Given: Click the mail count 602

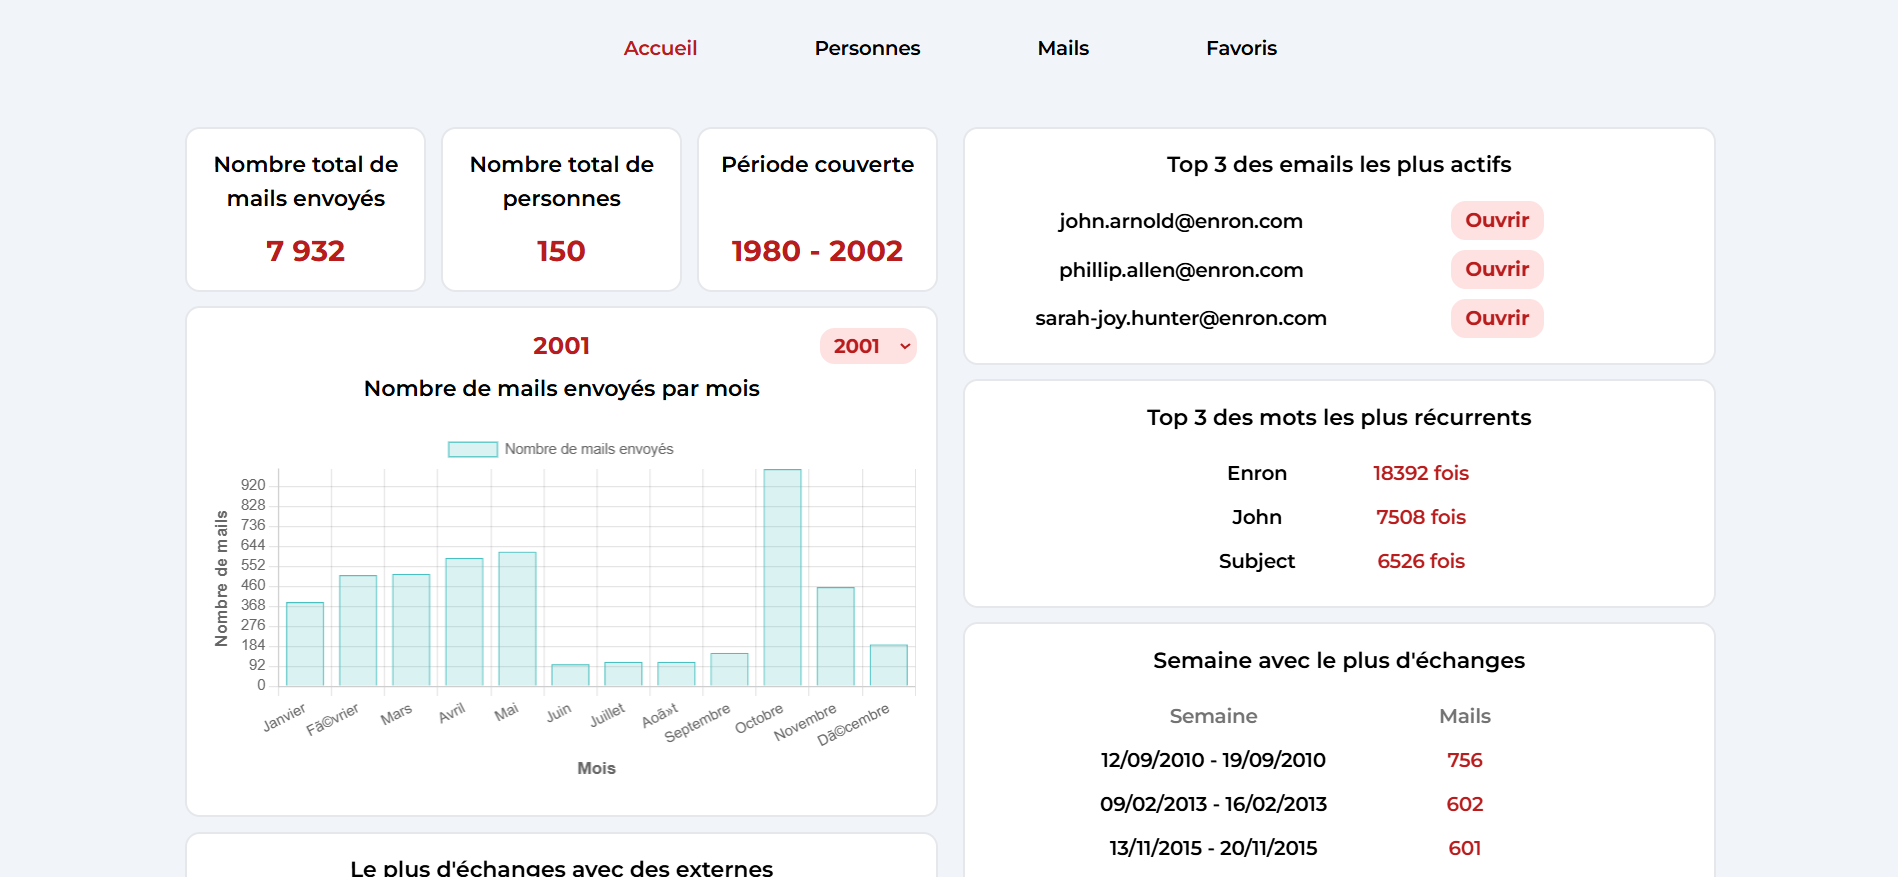Looking at the screenshot, I should coord(1465,804).
